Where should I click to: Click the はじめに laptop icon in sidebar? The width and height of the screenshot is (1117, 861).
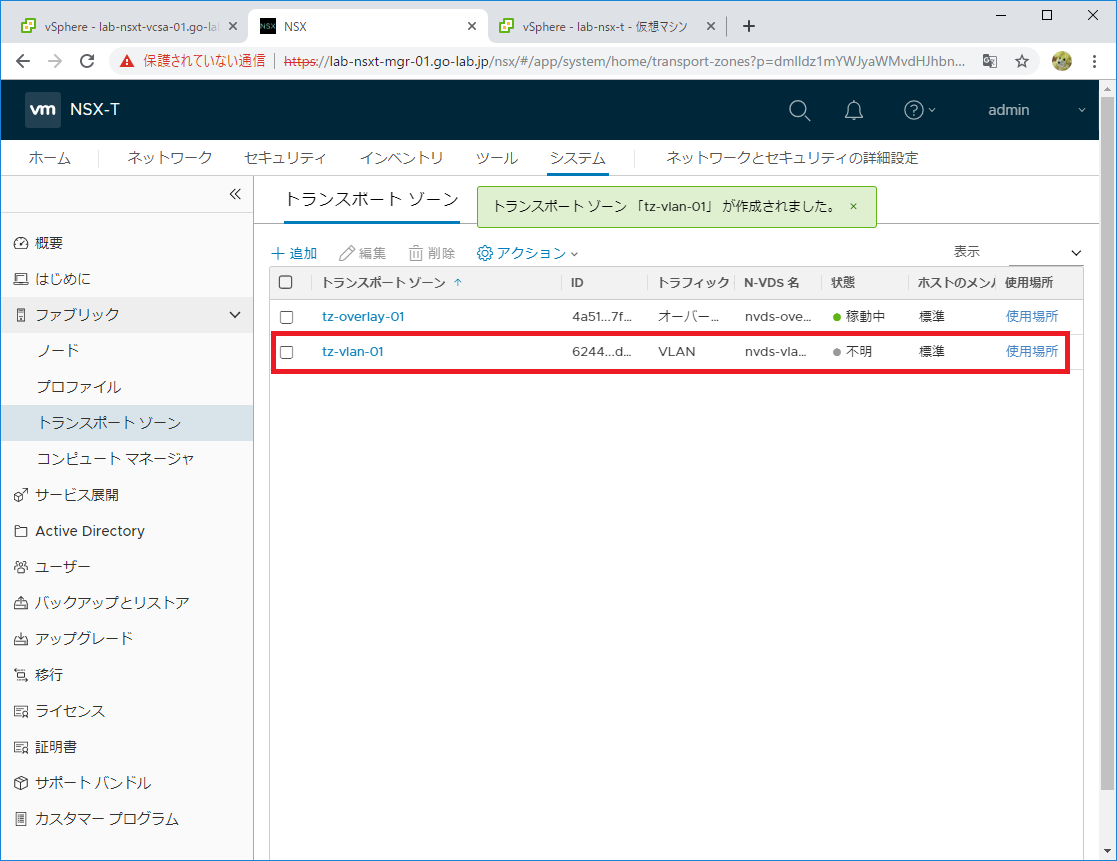click(21, 279)
